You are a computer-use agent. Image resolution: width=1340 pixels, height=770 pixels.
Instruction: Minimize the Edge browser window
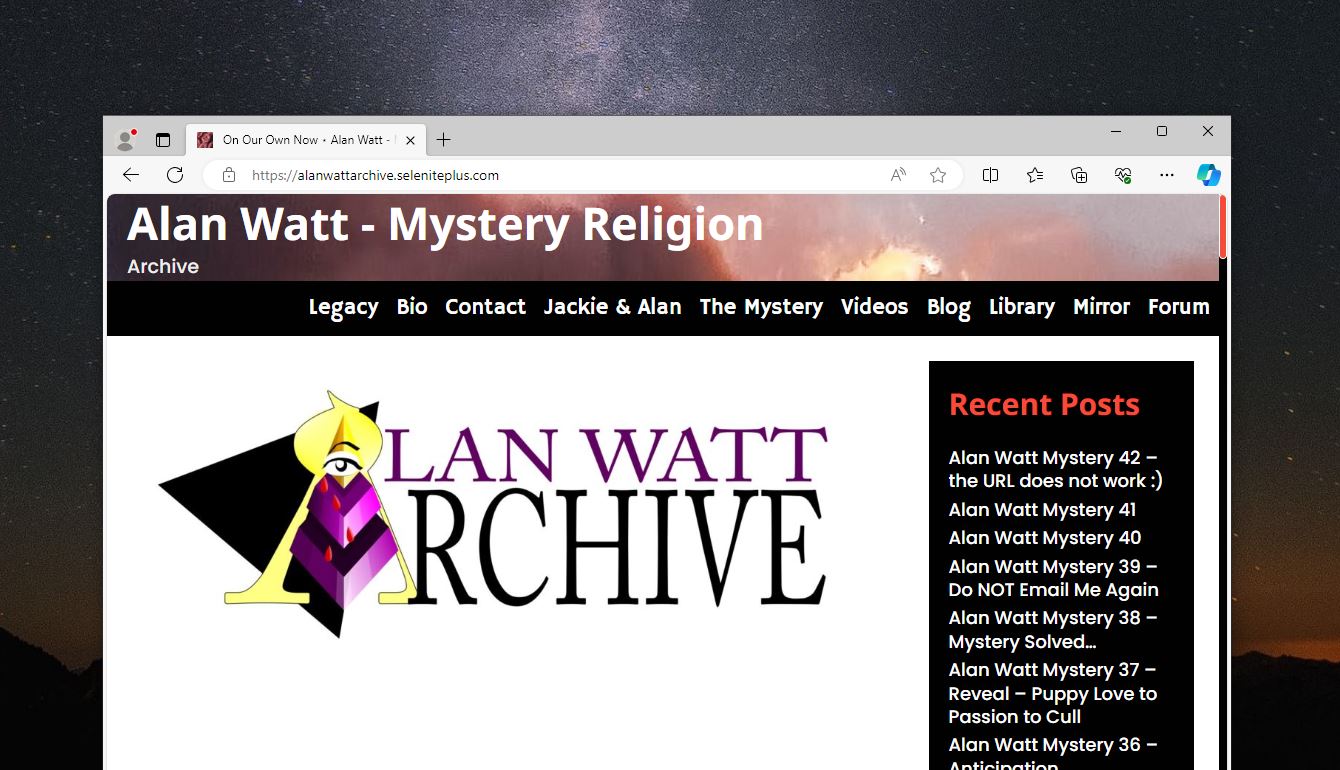1116,131
